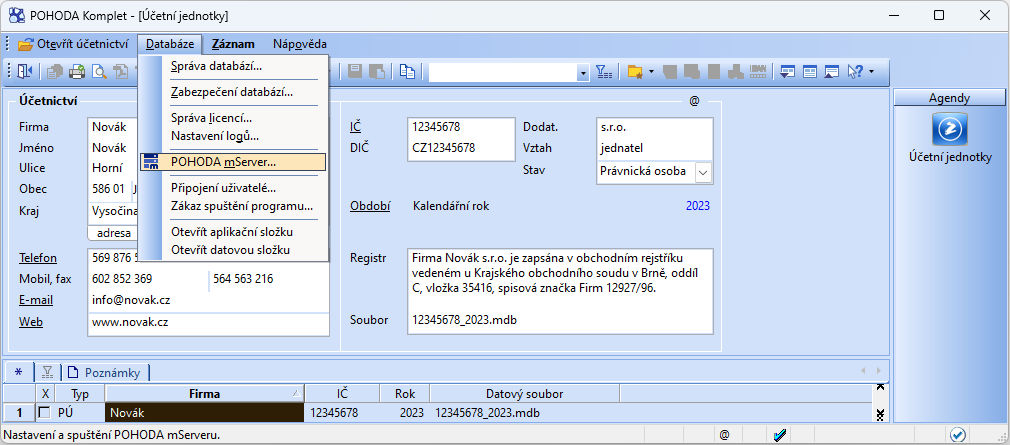Click Otevřít účetnictví button

coord(74,44)
